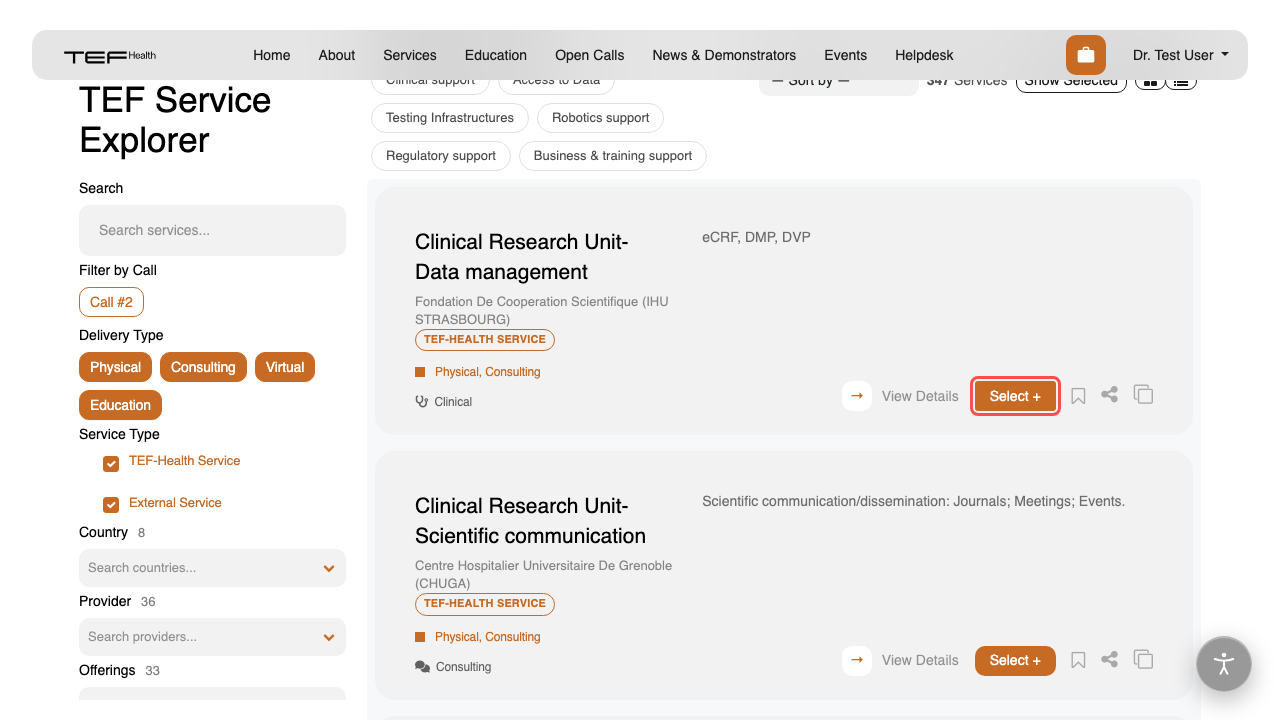The width and height of the screenshot is (1280, 720).
Task: Focus the Search services input field
Action: tap(212, 230)
